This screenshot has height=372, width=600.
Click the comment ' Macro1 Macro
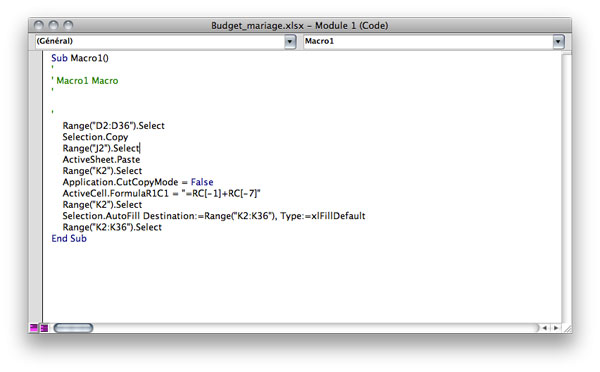[x=85, y=81]
